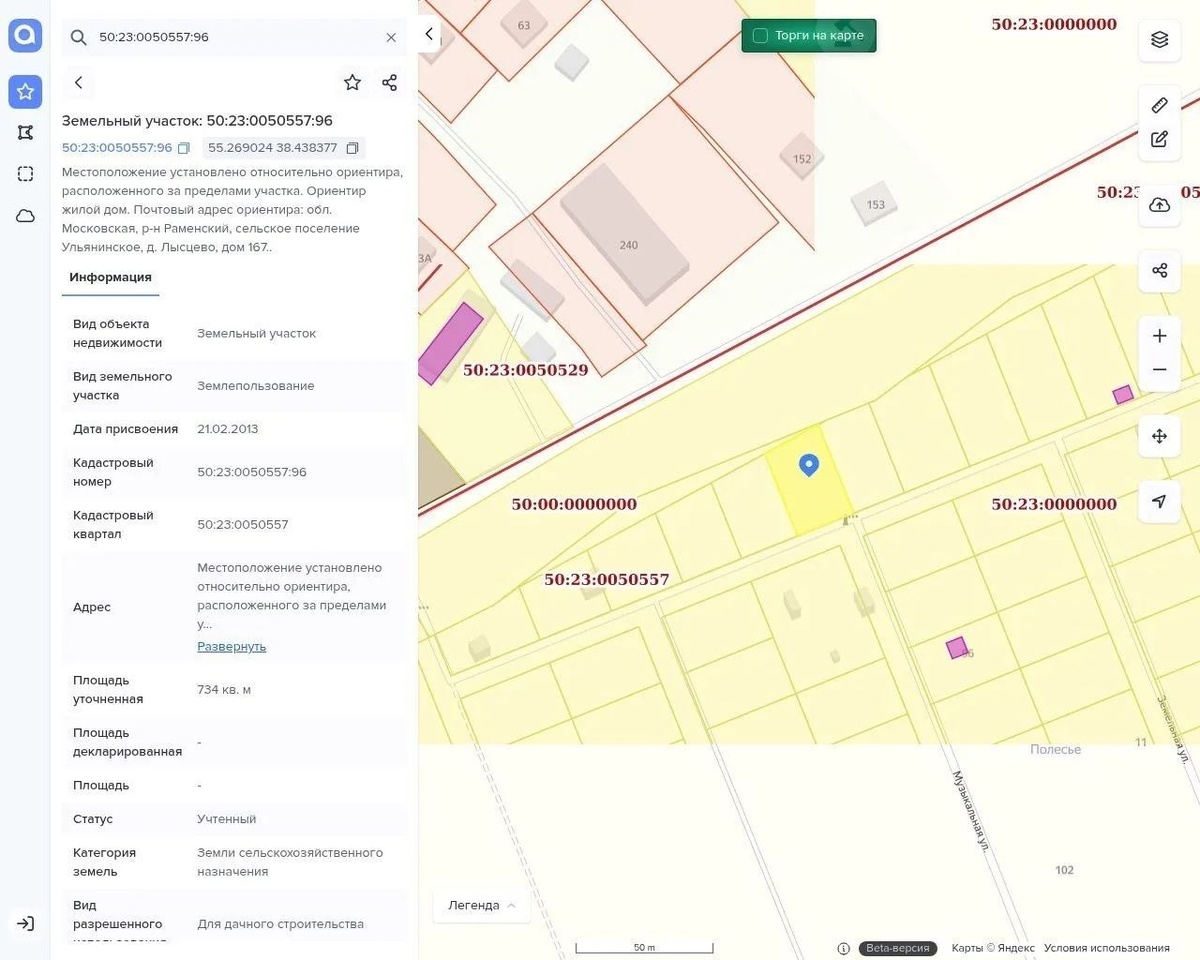
Task: Click cadastral link 50:23:0050557:96
Action: pyautogui.click(x=117, y=148)
